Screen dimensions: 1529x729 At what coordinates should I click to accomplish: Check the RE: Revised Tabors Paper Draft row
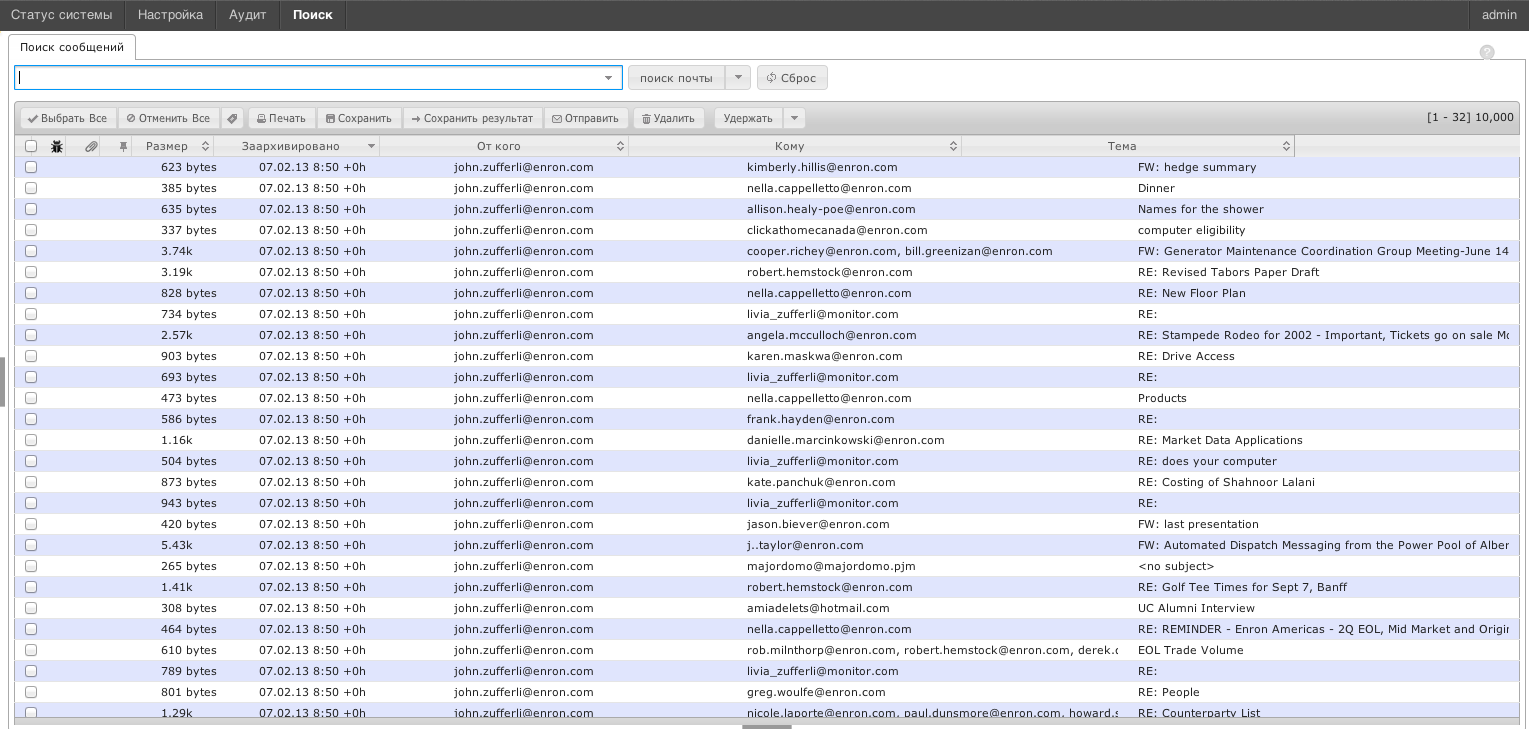[31, 272]
